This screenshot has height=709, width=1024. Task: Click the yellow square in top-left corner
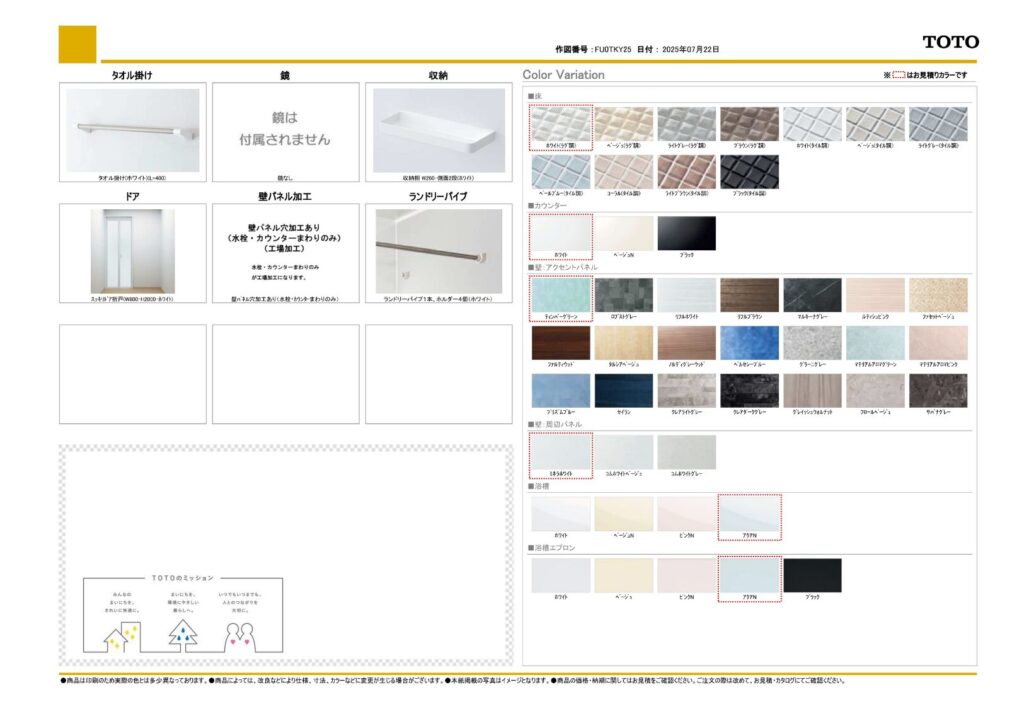[x=77, y=44]
